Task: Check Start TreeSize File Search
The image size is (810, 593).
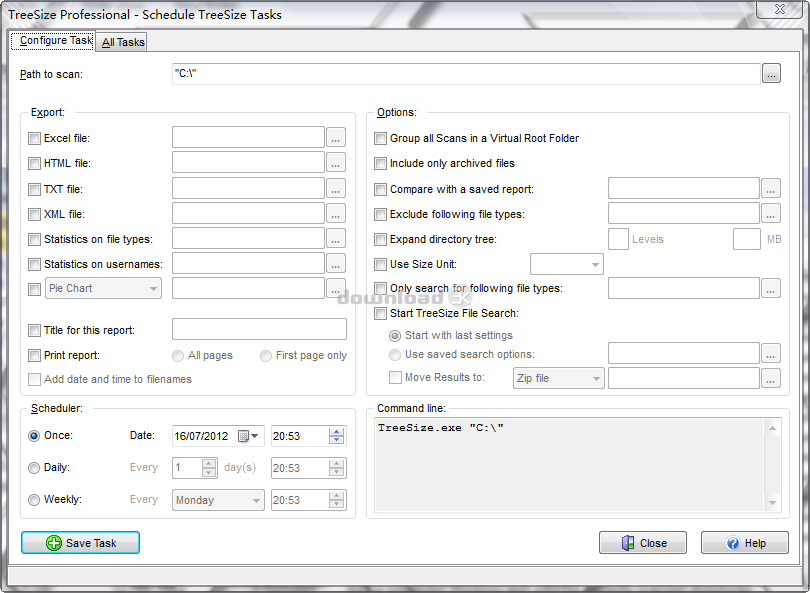Action: click(x=380, y=314)
